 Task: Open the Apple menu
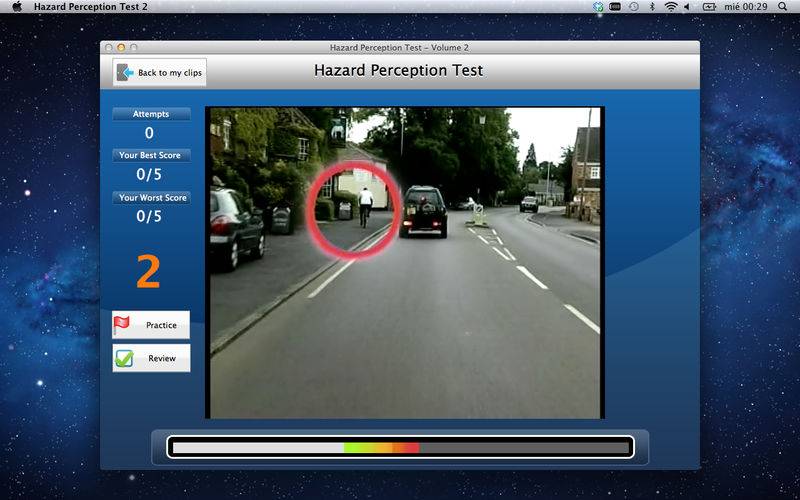click(x=17, y=7)
